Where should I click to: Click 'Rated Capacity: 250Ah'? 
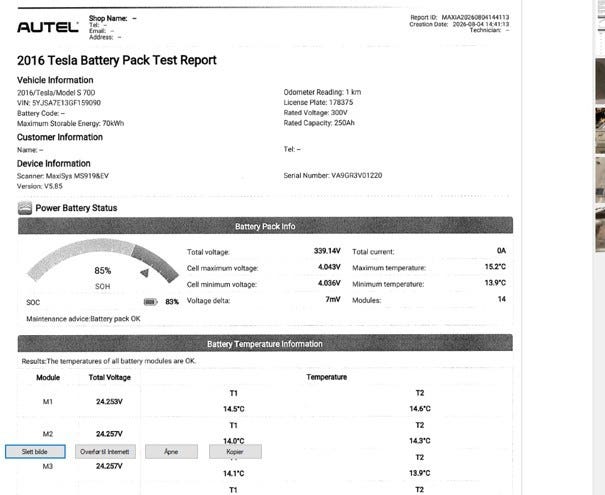(319, 123)
